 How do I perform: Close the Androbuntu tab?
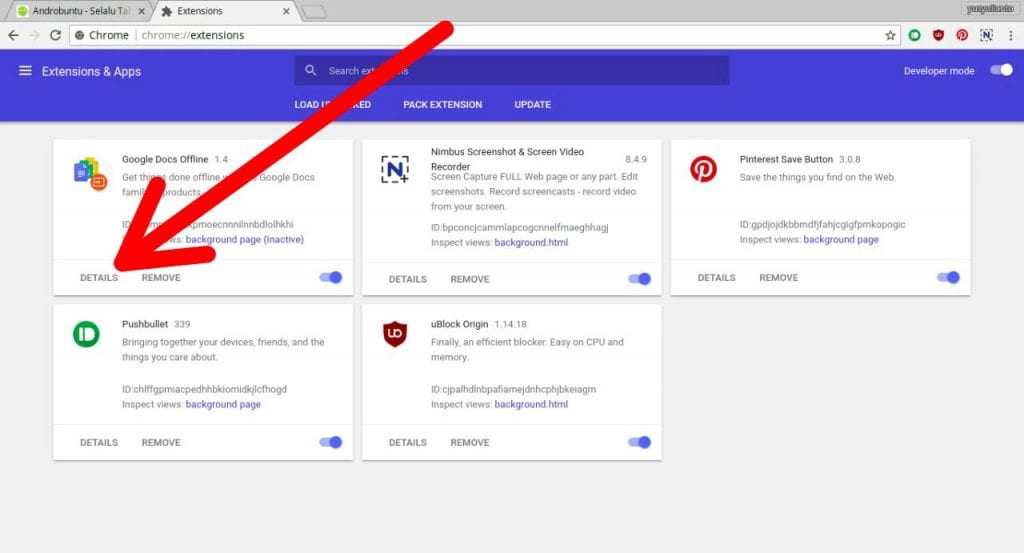[x=141, y=11]
